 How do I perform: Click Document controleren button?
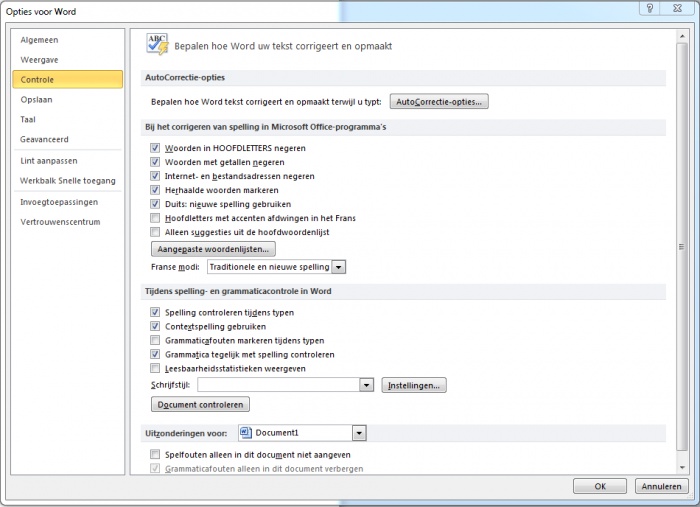[x=200, y=404]
